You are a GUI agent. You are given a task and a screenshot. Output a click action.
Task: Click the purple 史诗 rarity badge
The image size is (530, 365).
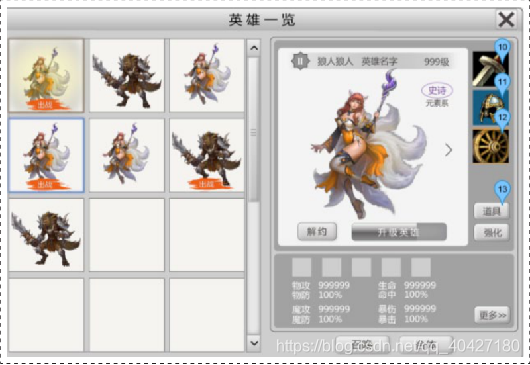click(437, 90)
